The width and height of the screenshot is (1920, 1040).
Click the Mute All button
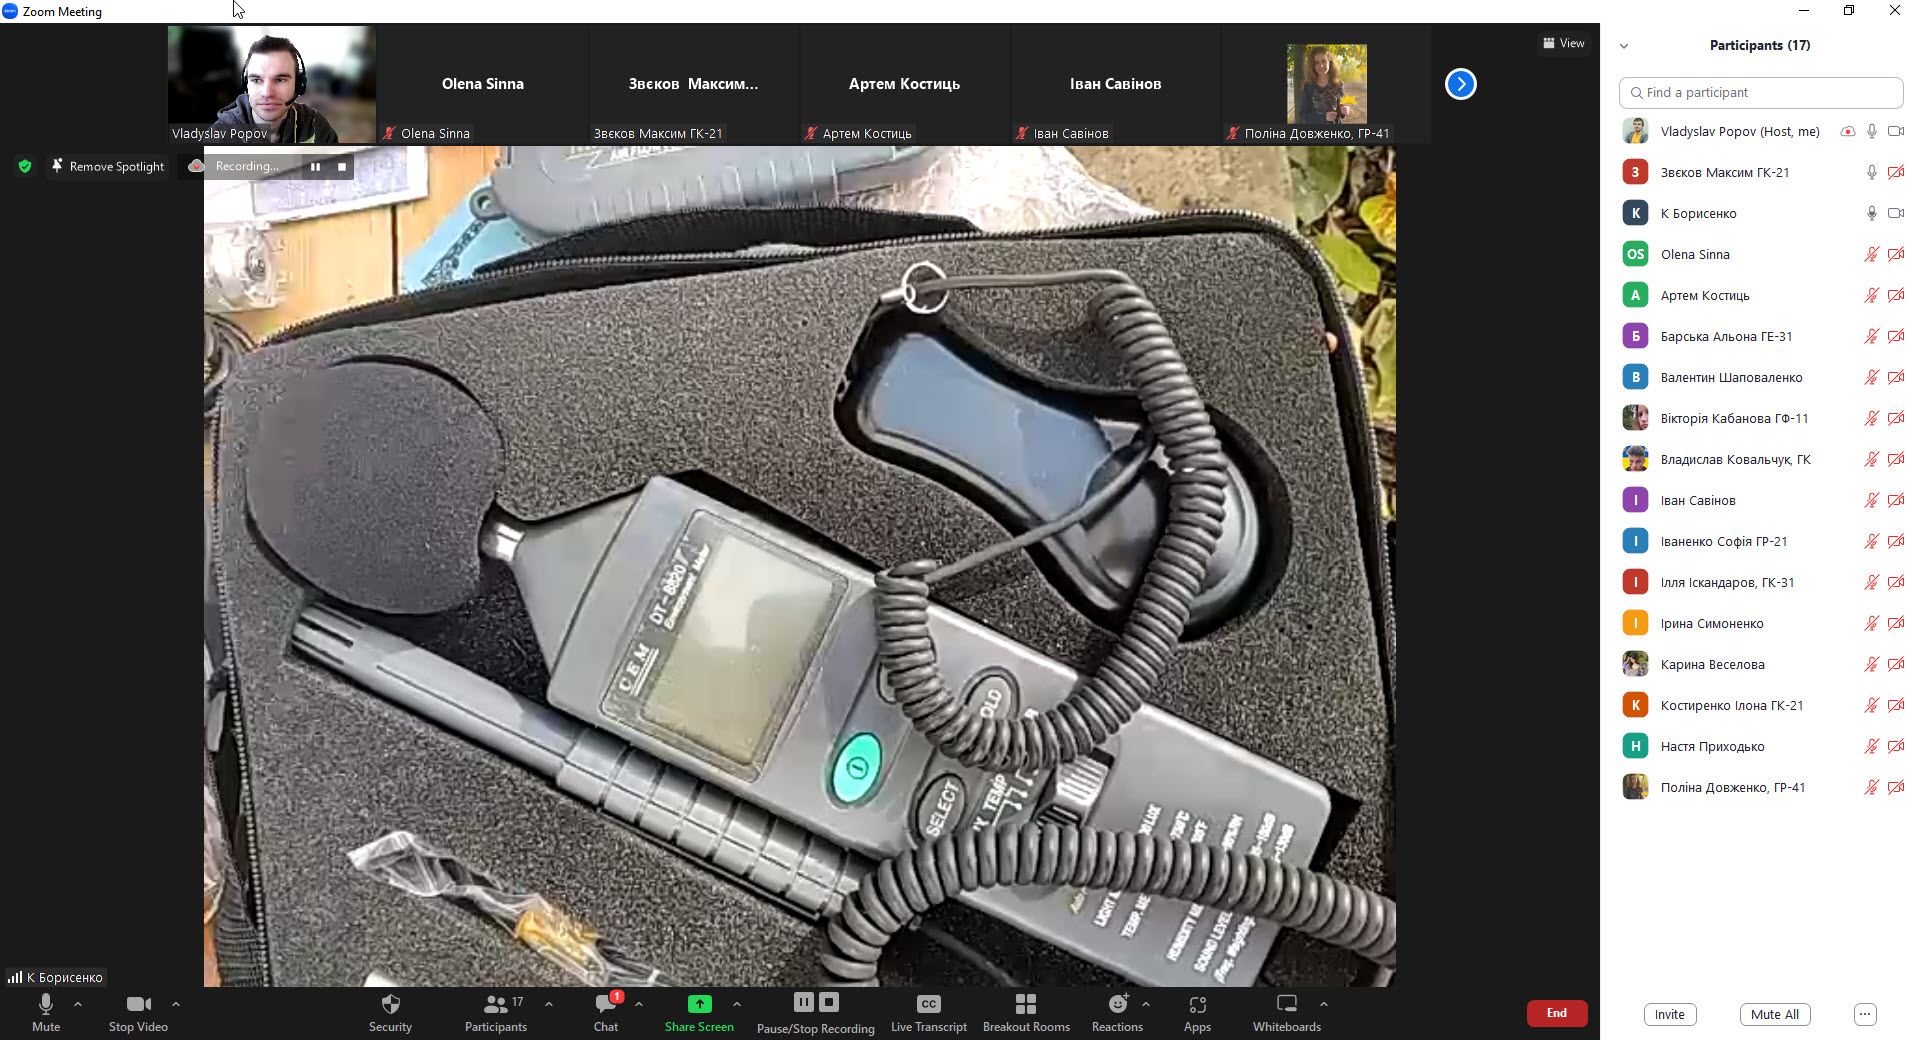(1775, 1014)
